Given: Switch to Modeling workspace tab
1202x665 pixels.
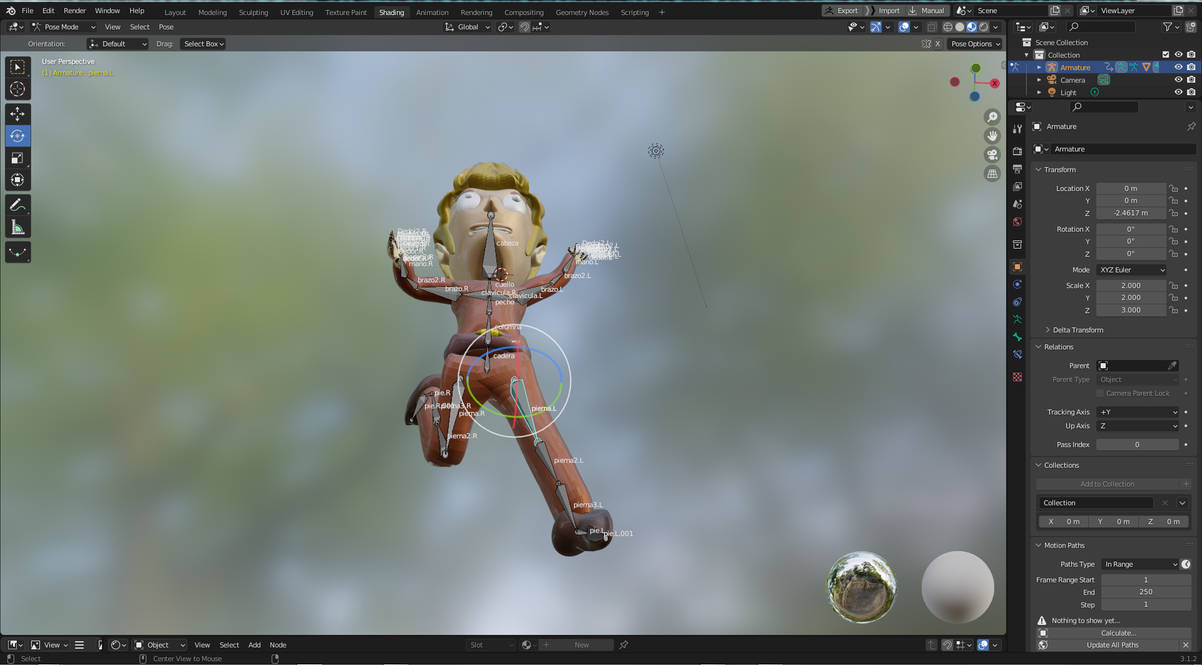Looking at the screenshot, I should tap(212, 12).
